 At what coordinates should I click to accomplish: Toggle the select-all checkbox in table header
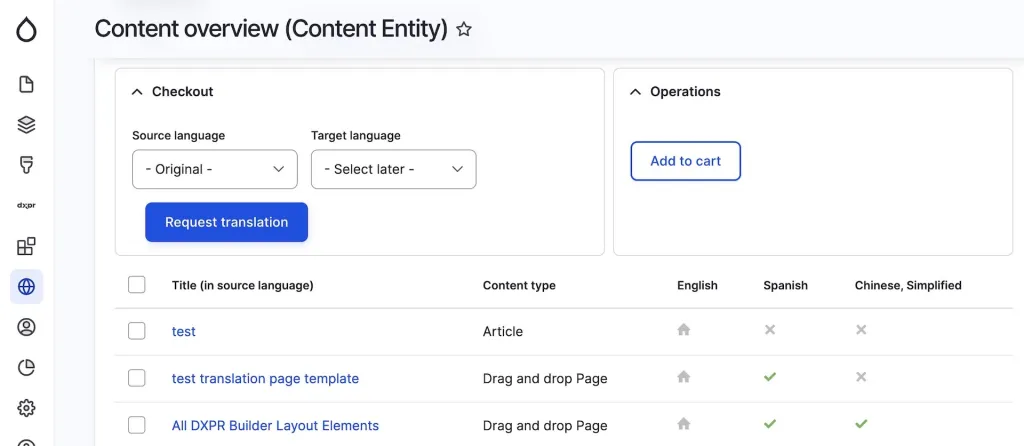[137, 285]
